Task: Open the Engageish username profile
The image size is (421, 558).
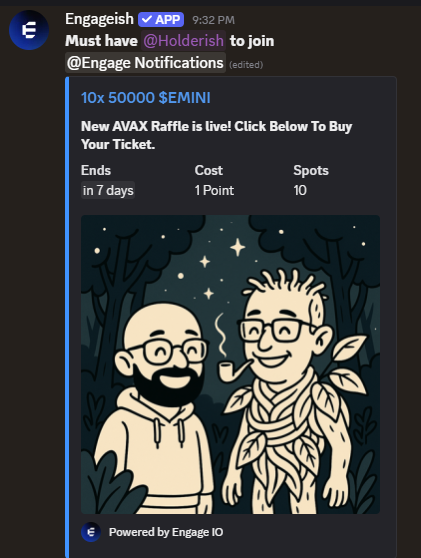Action: tap(99, 19)
